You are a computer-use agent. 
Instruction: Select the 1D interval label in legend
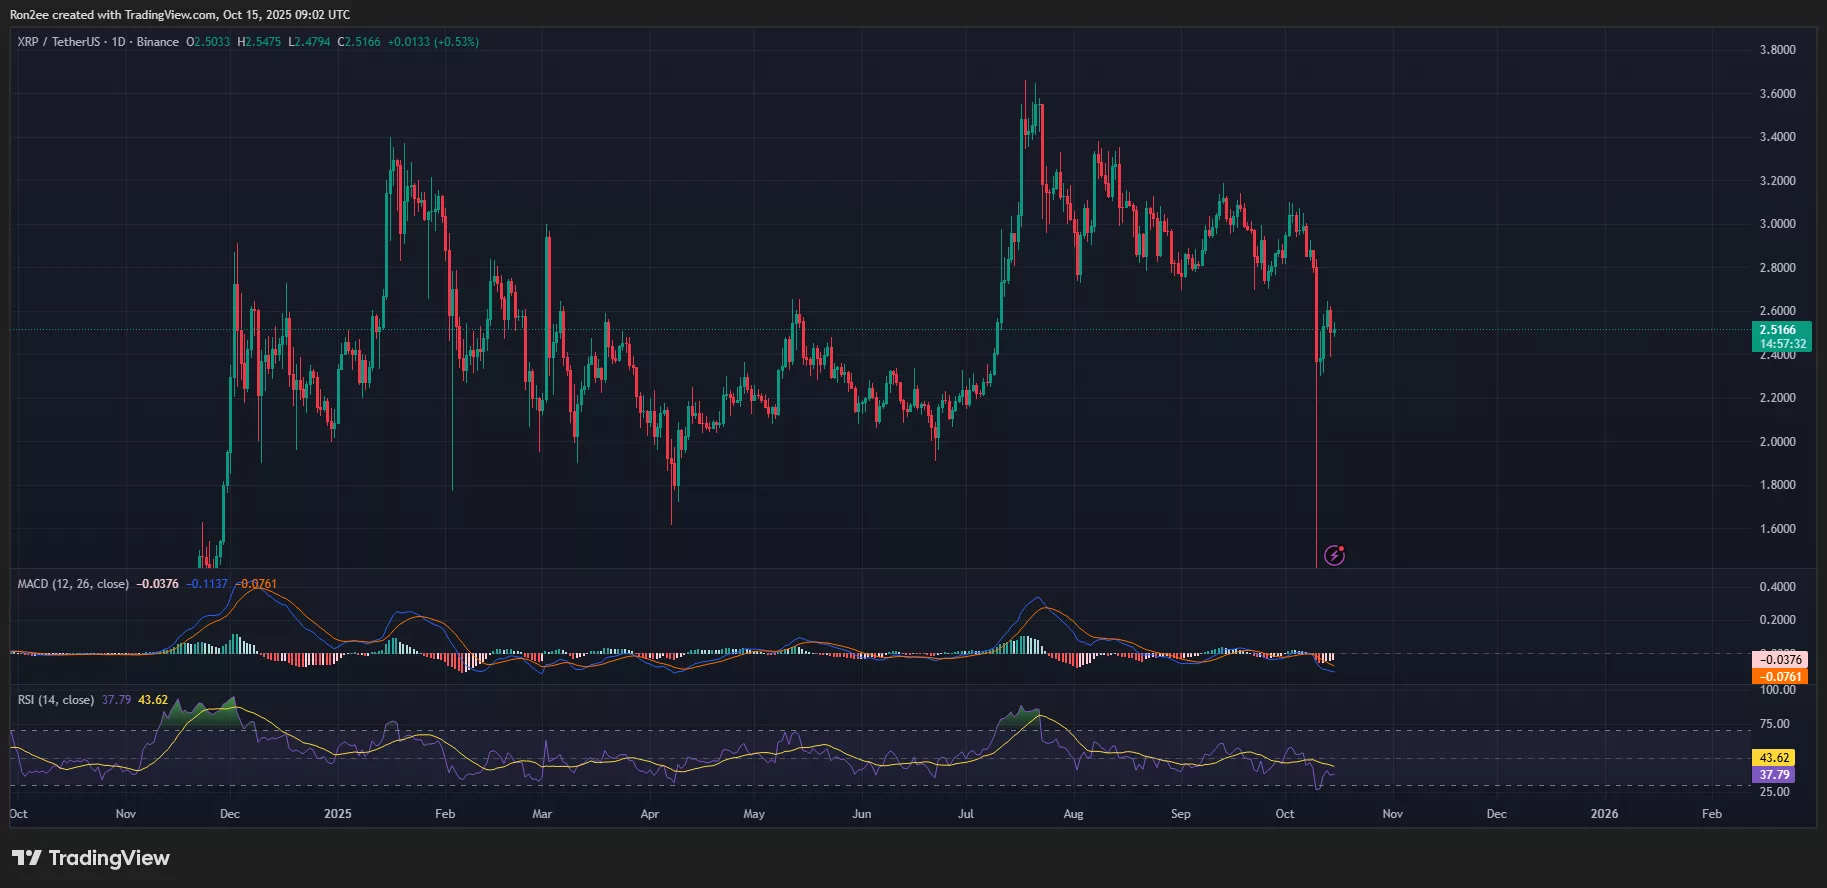(x=118, y=42)
